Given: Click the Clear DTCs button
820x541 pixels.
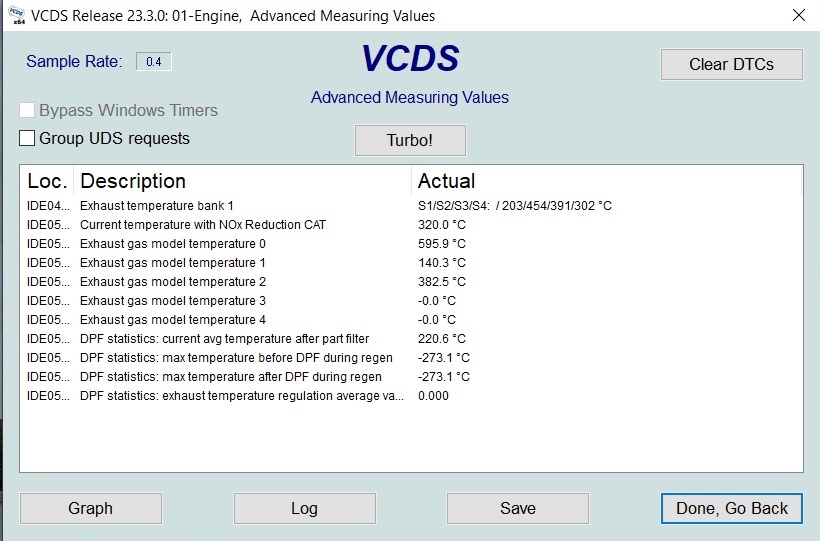Looking at the screenshot, I should 732,64.
